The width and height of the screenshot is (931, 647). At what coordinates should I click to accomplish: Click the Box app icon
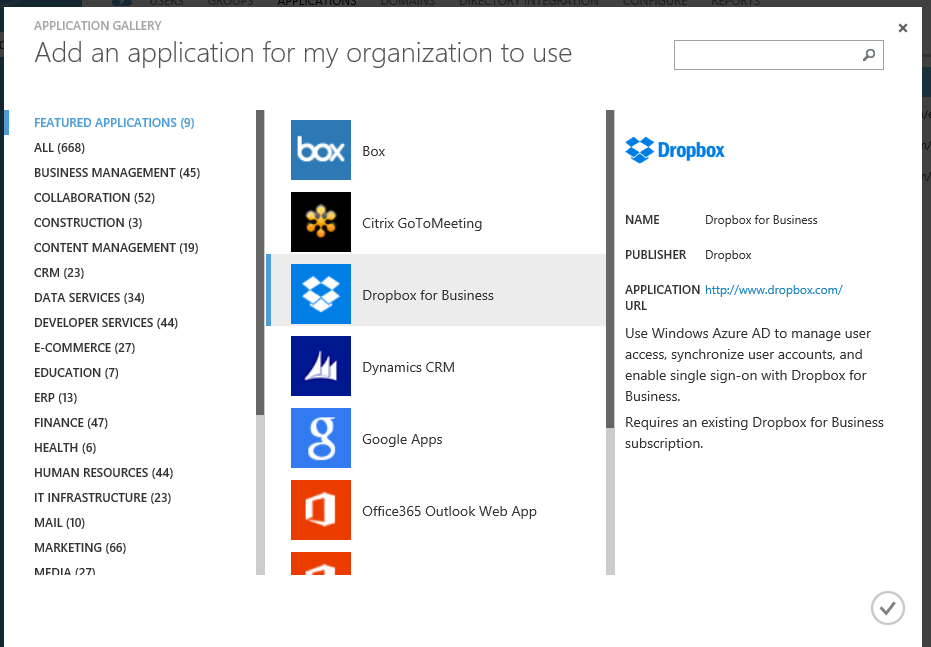tap(321, 150)
